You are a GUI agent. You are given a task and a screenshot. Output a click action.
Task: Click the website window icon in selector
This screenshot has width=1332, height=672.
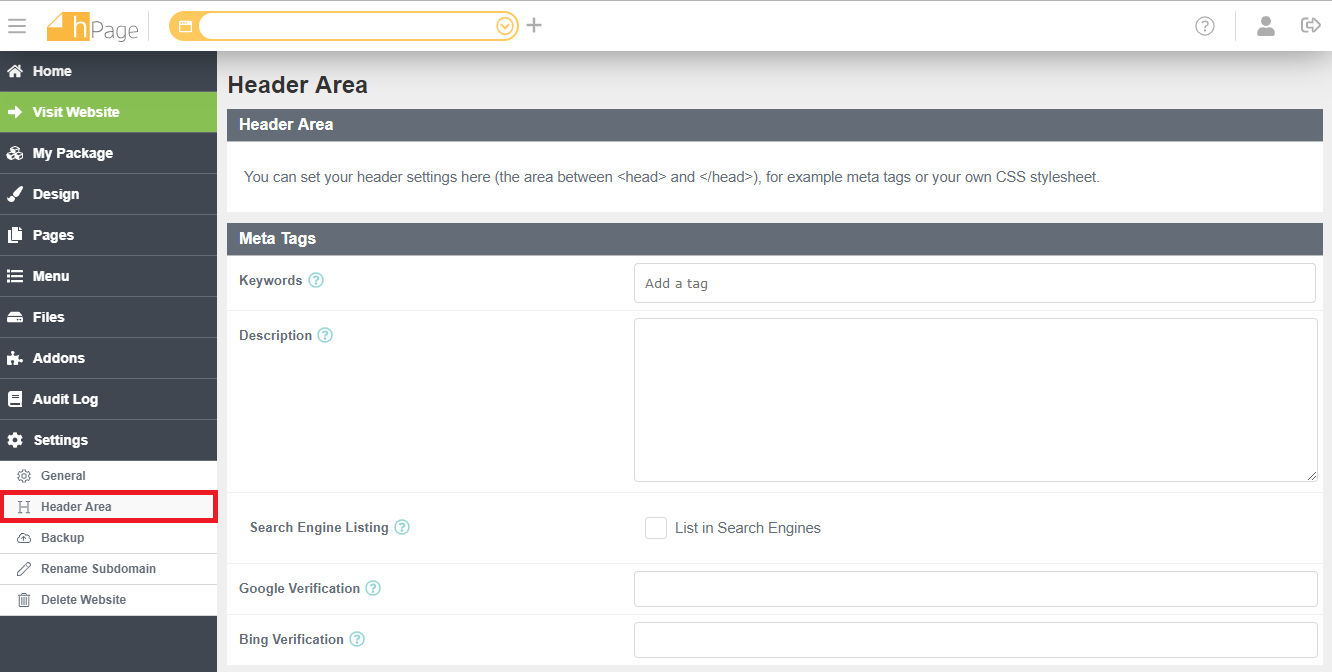tap(185, 26)
